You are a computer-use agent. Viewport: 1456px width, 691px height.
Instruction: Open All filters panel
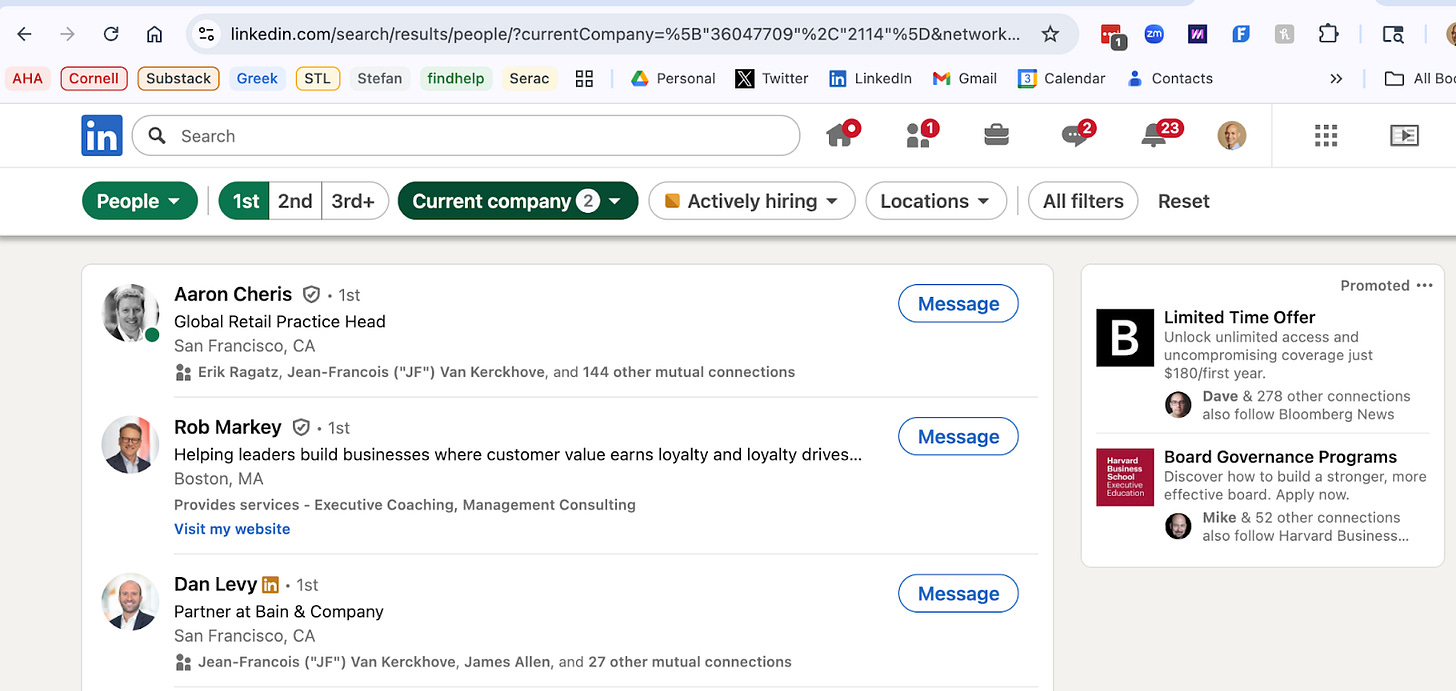pyautogui.click(x=1083, y=201)
